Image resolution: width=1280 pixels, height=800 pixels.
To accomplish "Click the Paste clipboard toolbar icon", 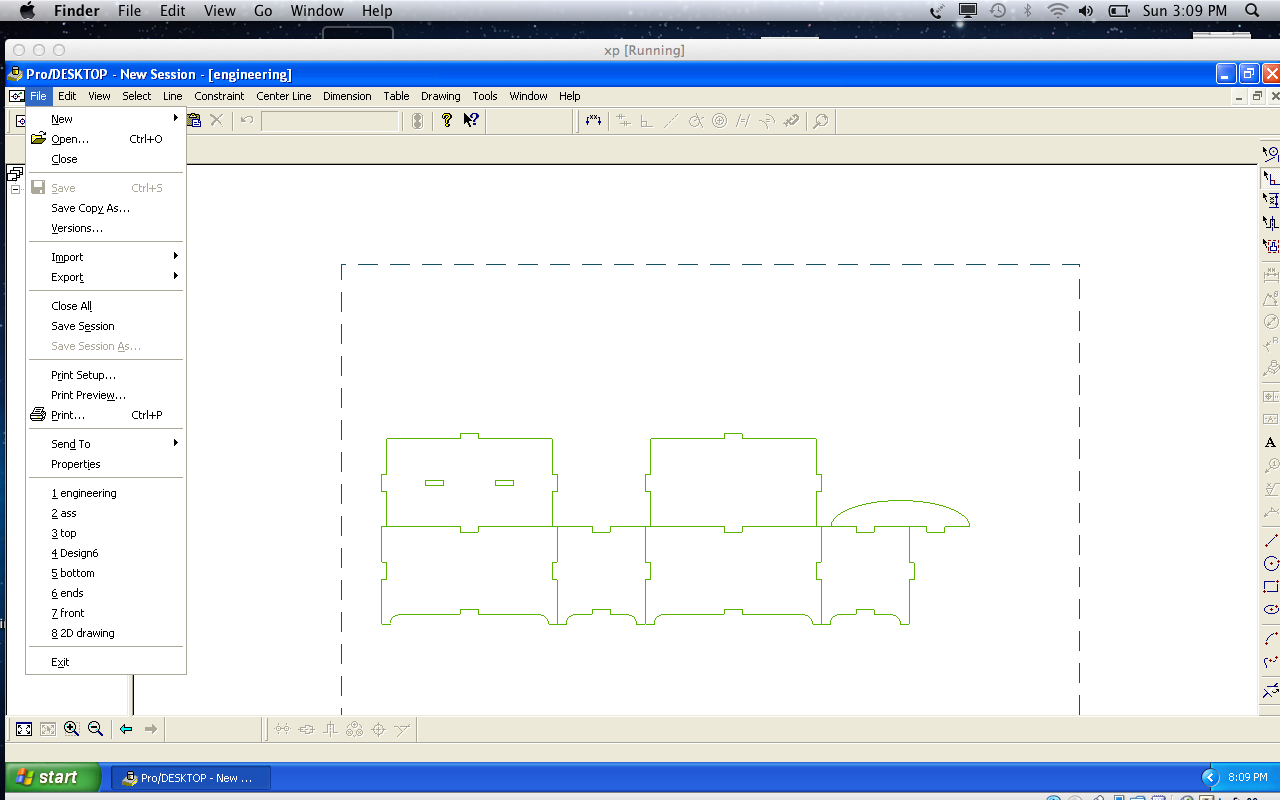I will (x=194, y=120).
